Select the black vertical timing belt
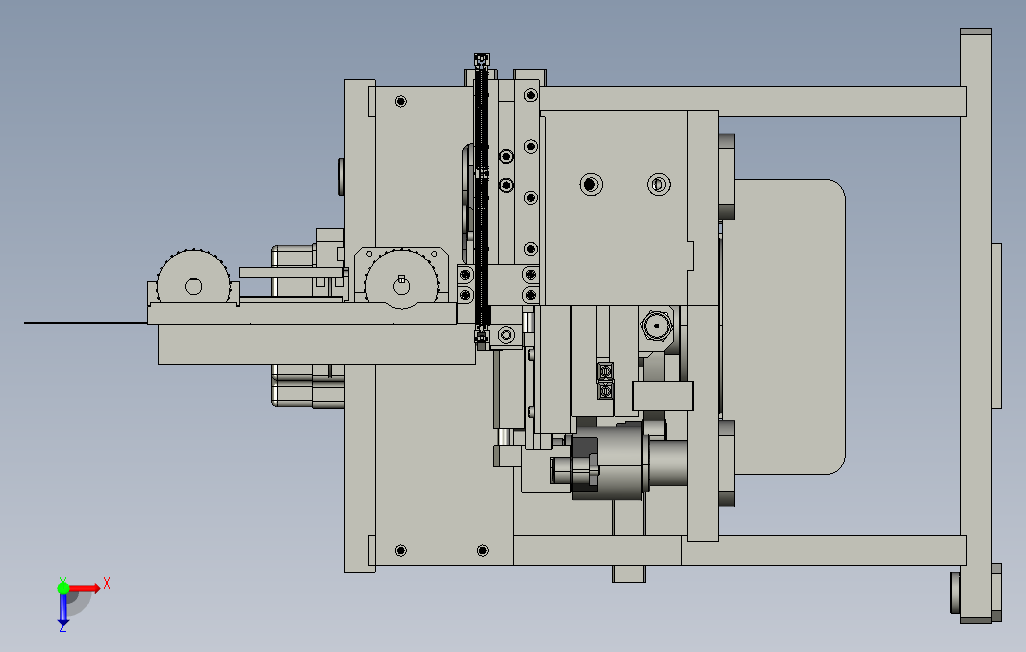 click(482, 196)
